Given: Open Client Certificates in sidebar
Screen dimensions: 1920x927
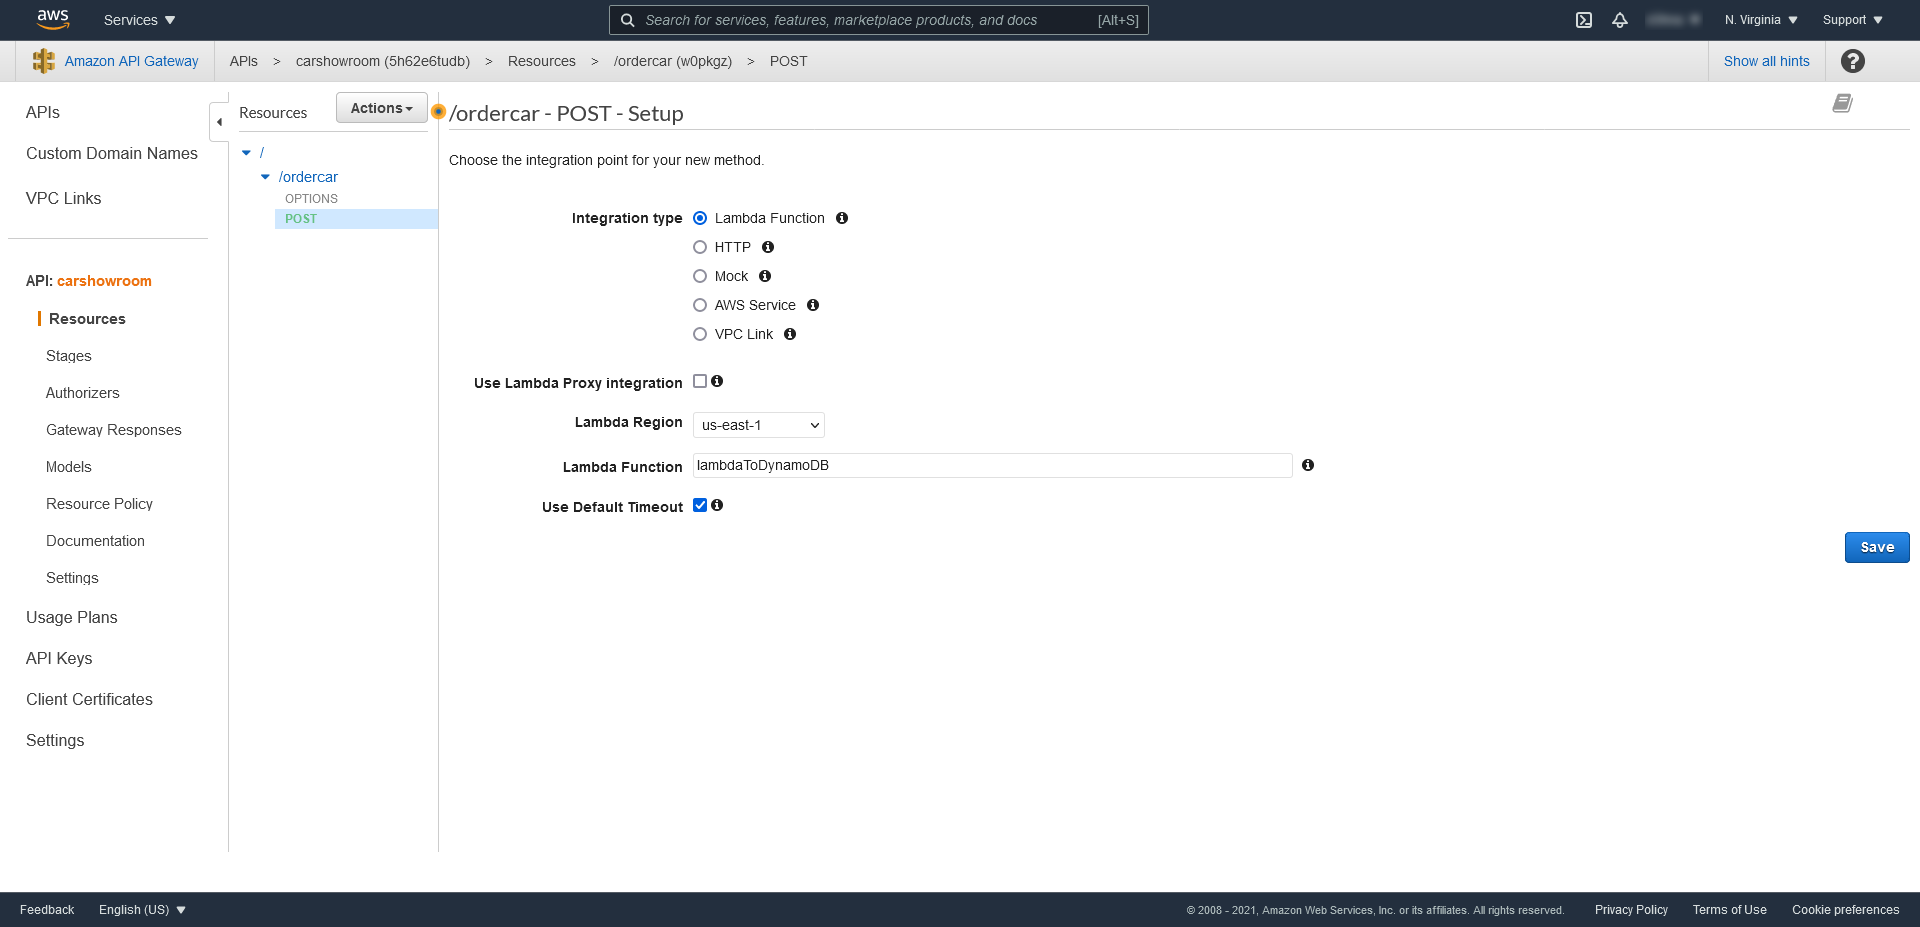Looking at the screenshot, I should pyautogui.click(x=89, y=699).
